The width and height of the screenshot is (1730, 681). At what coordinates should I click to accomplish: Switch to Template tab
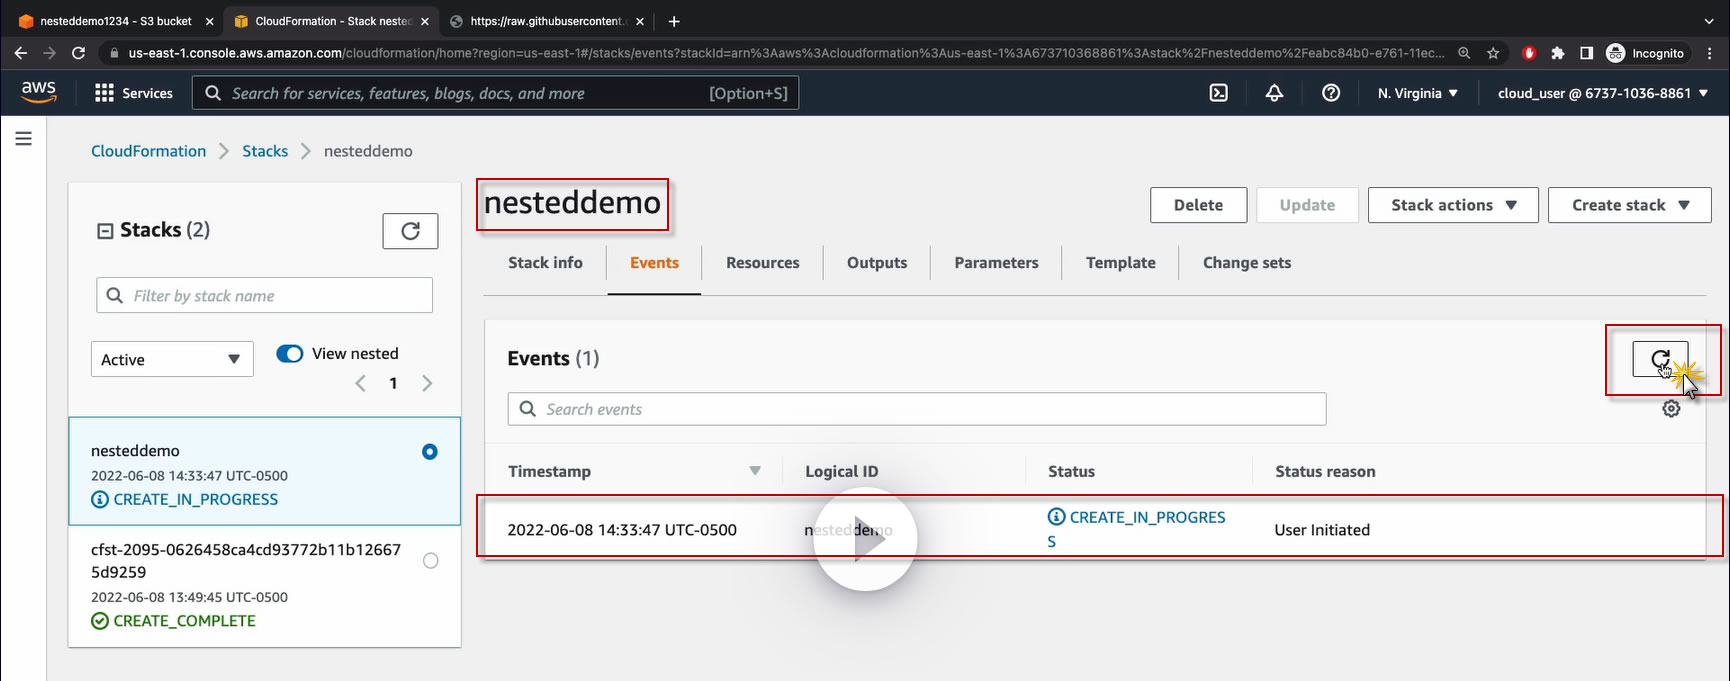pos(1121,263)
